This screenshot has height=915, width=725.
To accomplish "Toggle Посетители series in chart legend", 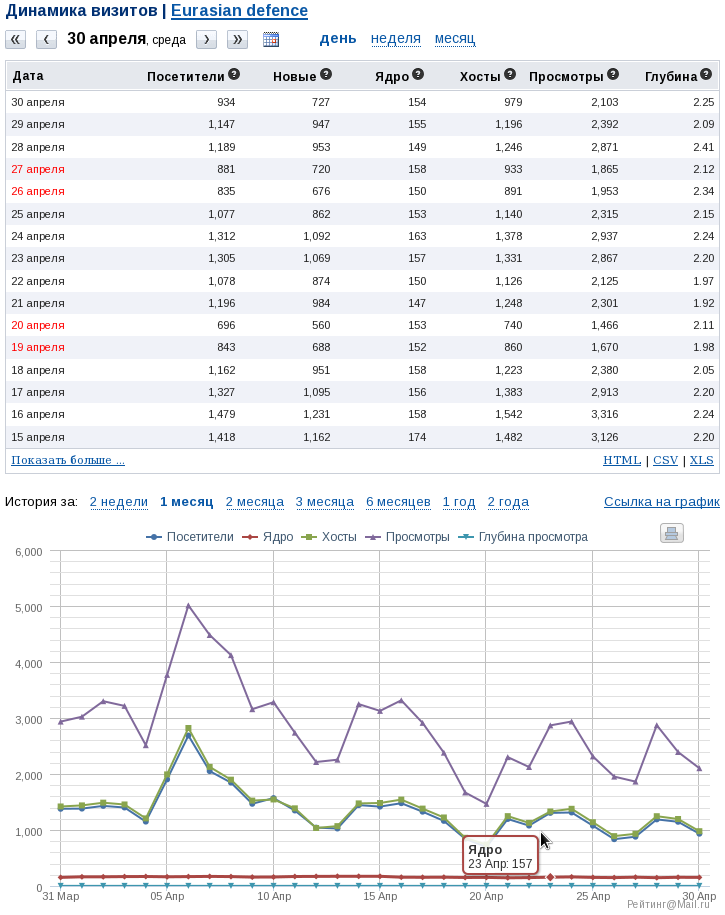I will coord(190,537).
